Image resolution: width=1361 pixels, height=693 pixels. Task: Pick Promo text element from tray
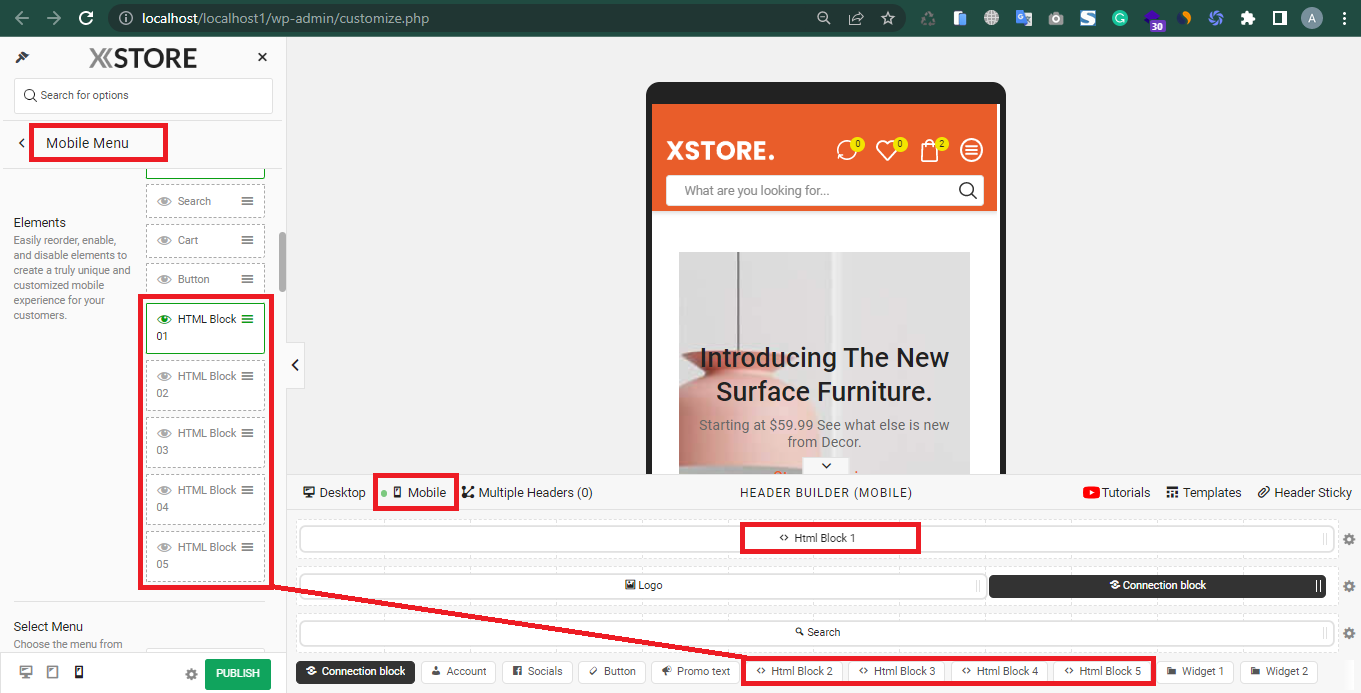(x=695, y=671)
